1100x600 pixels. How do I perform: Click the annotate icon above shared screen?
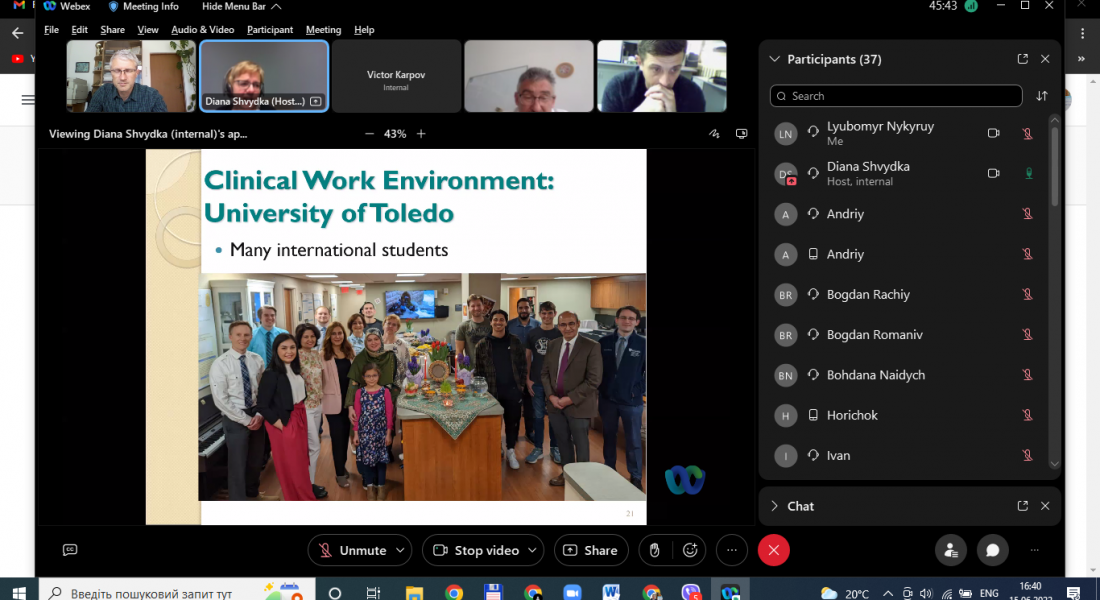(714, 134)
